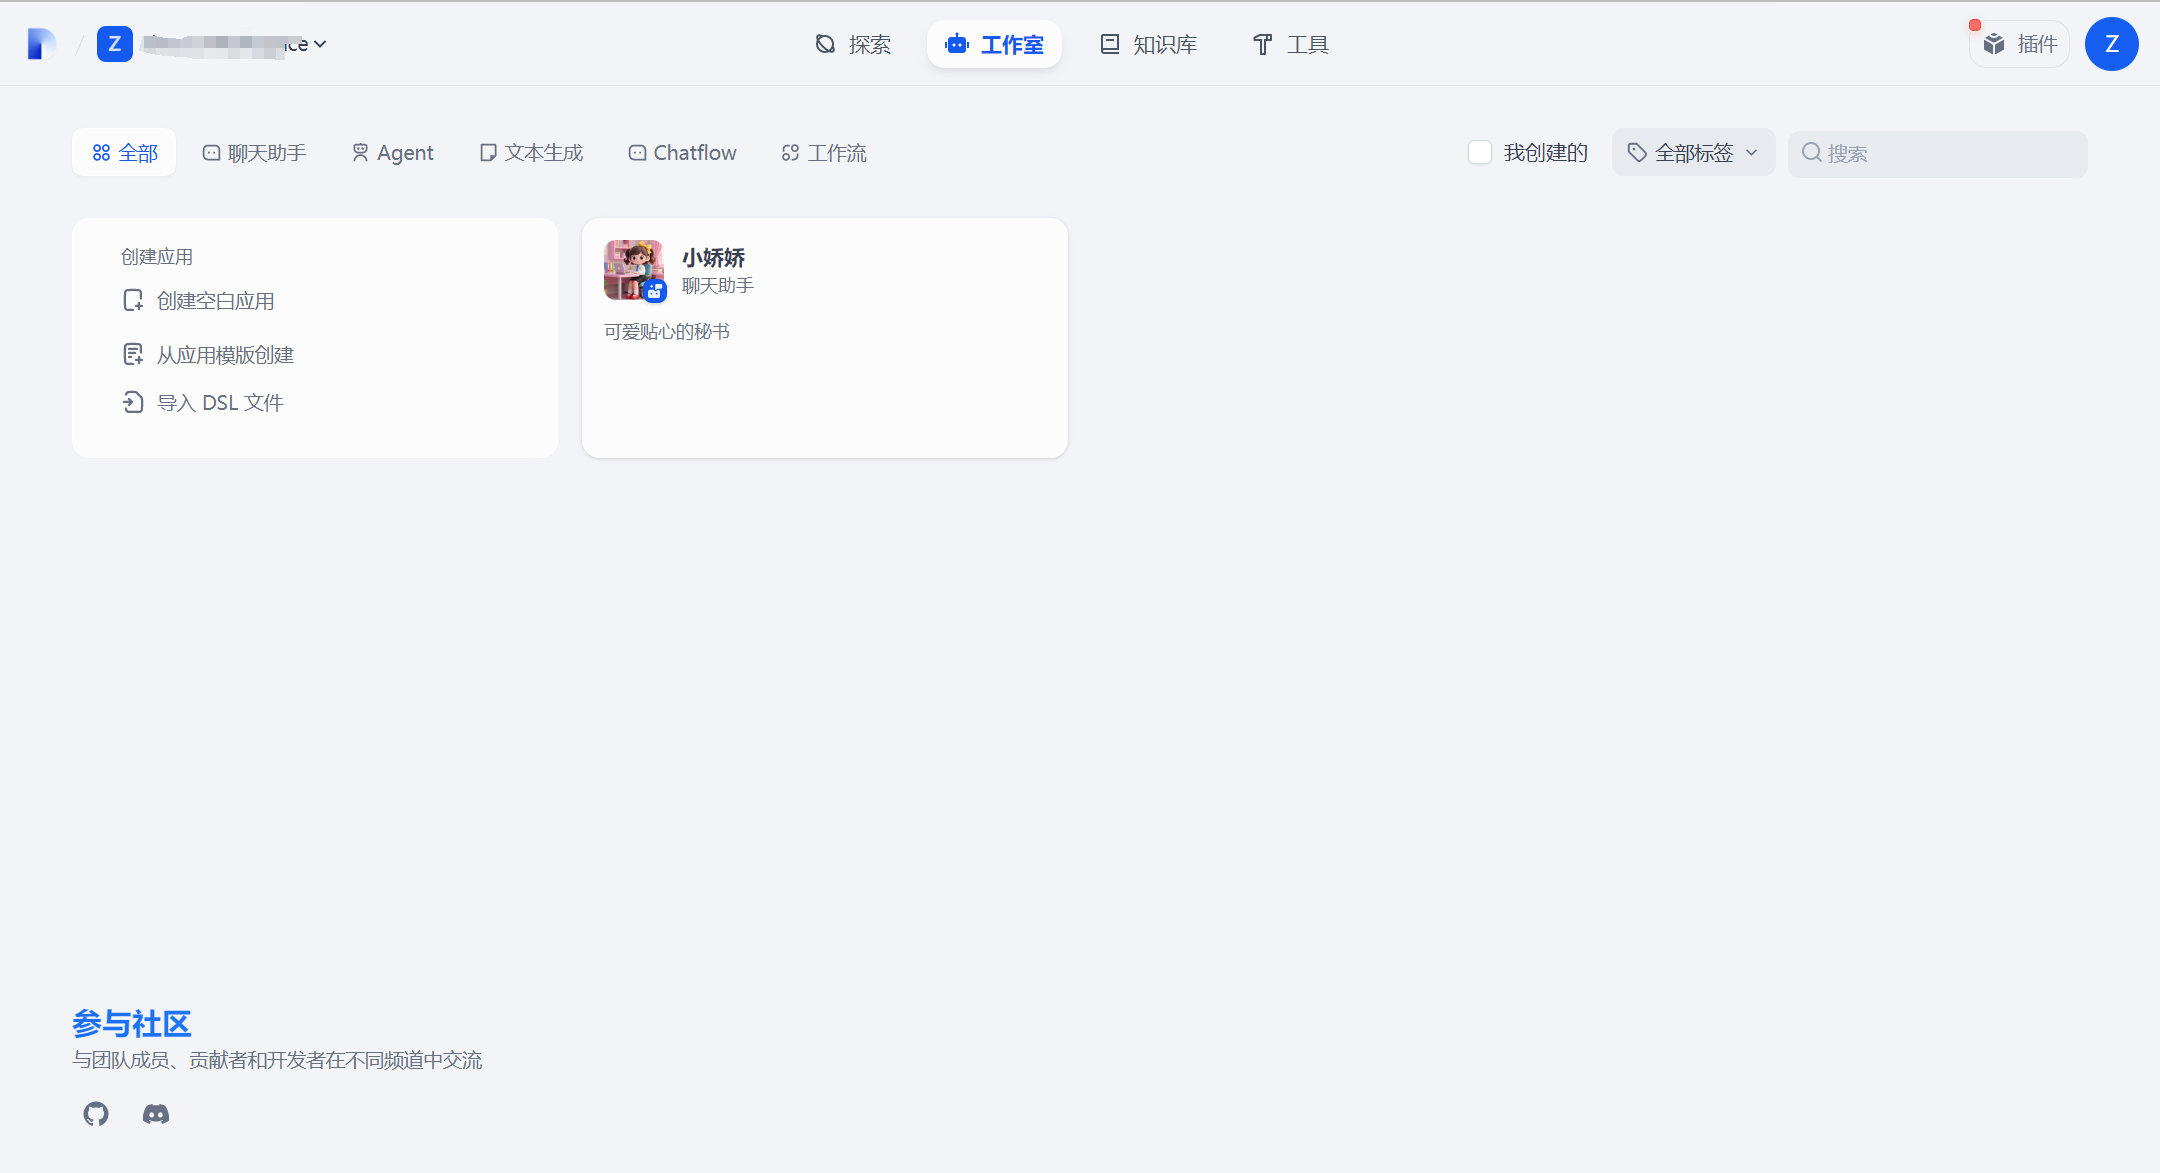This screenshot has height=1173, width=2160.
Task: Click the 插件 plugins cube icon
Action: click(1994, 44)
